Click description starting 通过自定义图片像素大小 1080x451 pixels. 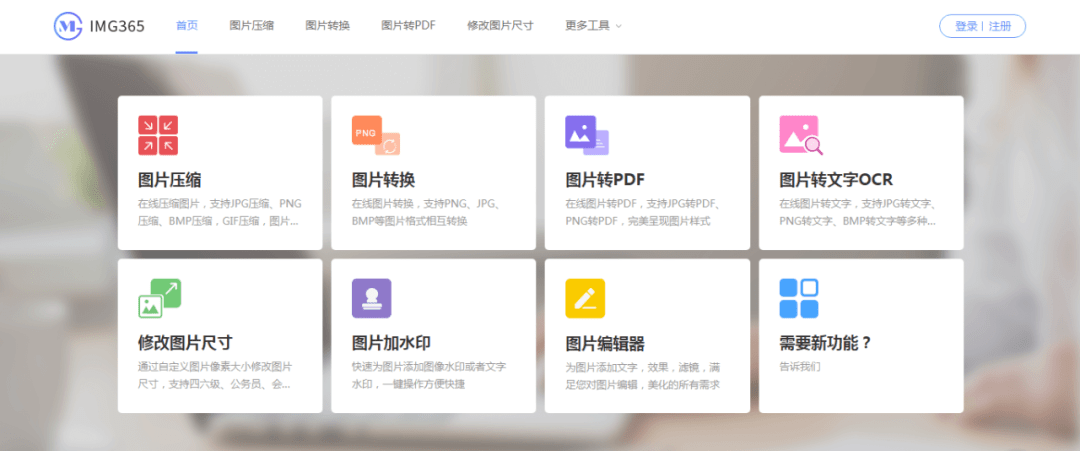click(215, 375)
